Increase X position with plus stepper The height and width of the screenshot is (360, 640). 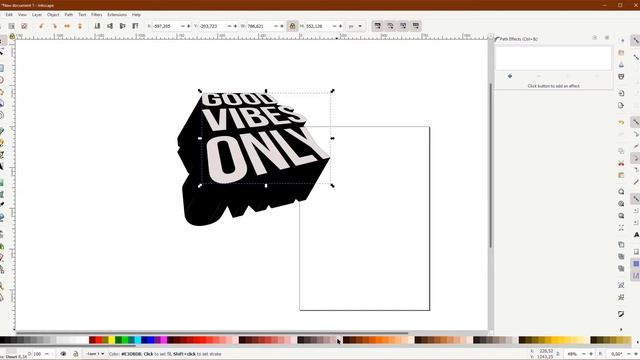click(189, 26)
